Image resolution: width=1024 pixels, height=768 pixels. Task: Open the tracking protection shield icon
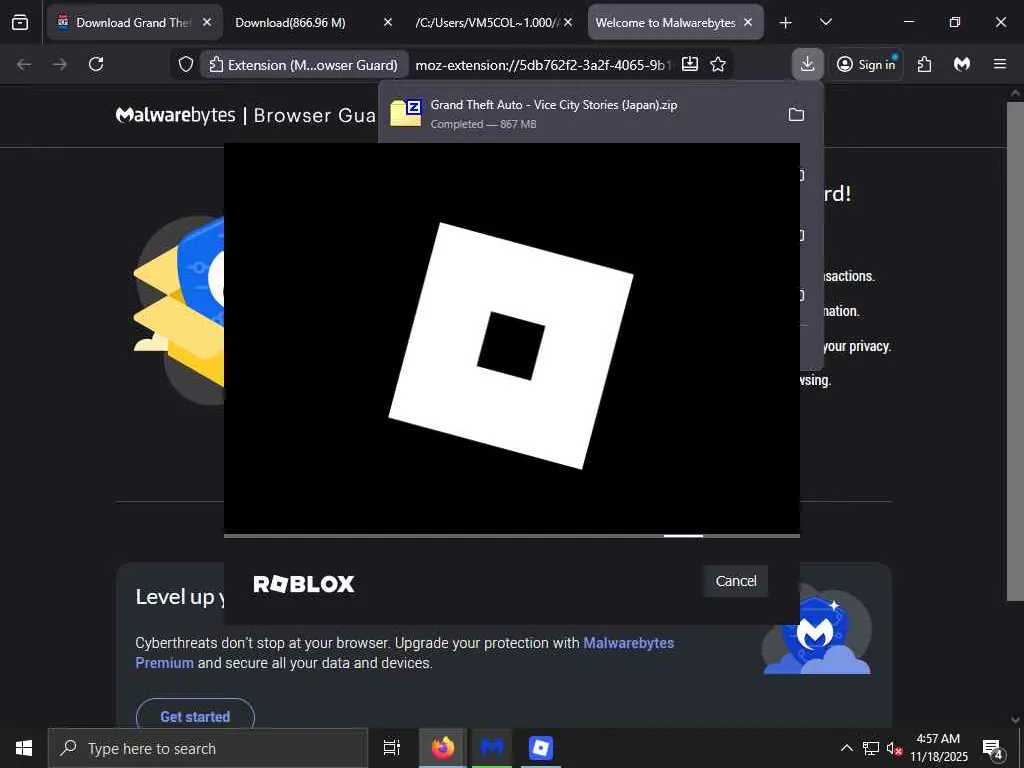186,64
